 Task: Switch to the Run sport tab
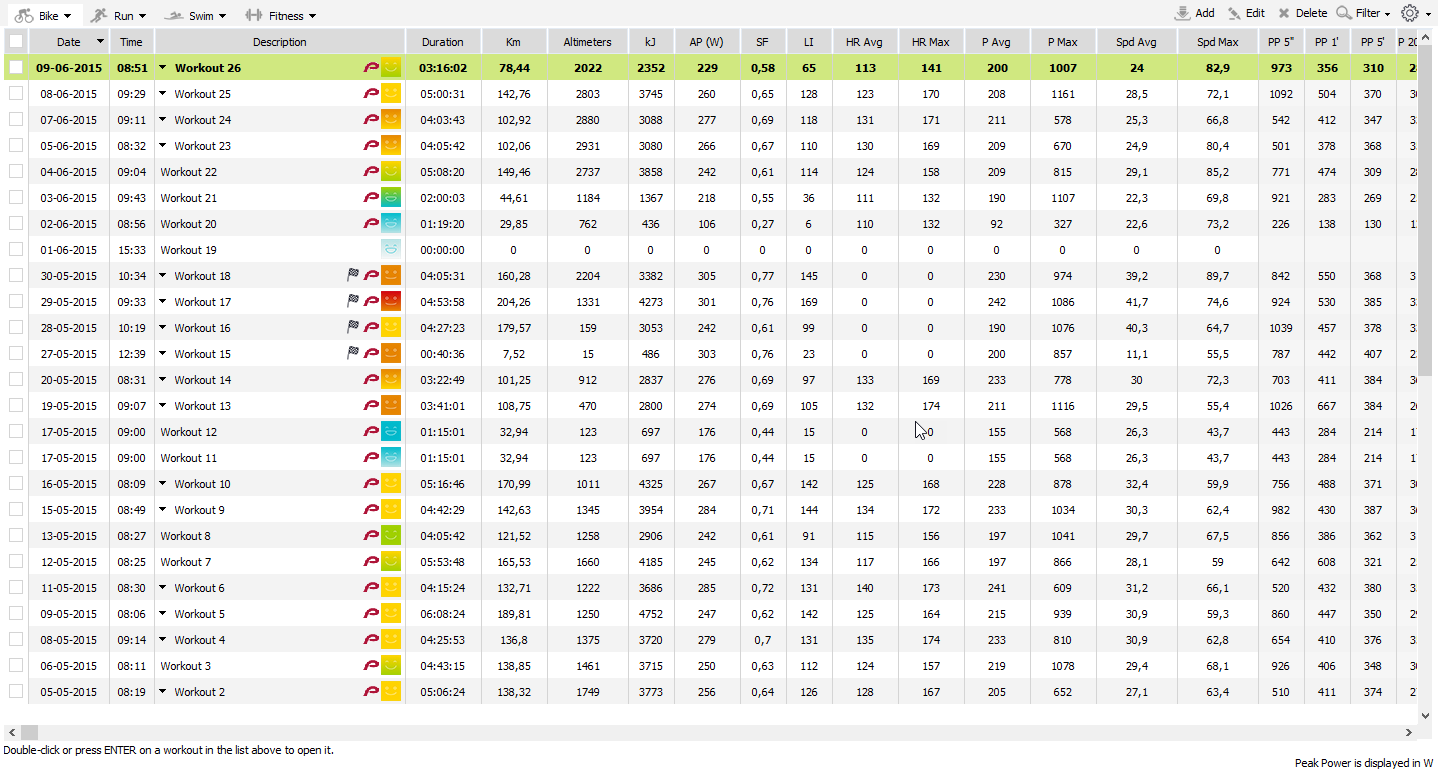118,16
